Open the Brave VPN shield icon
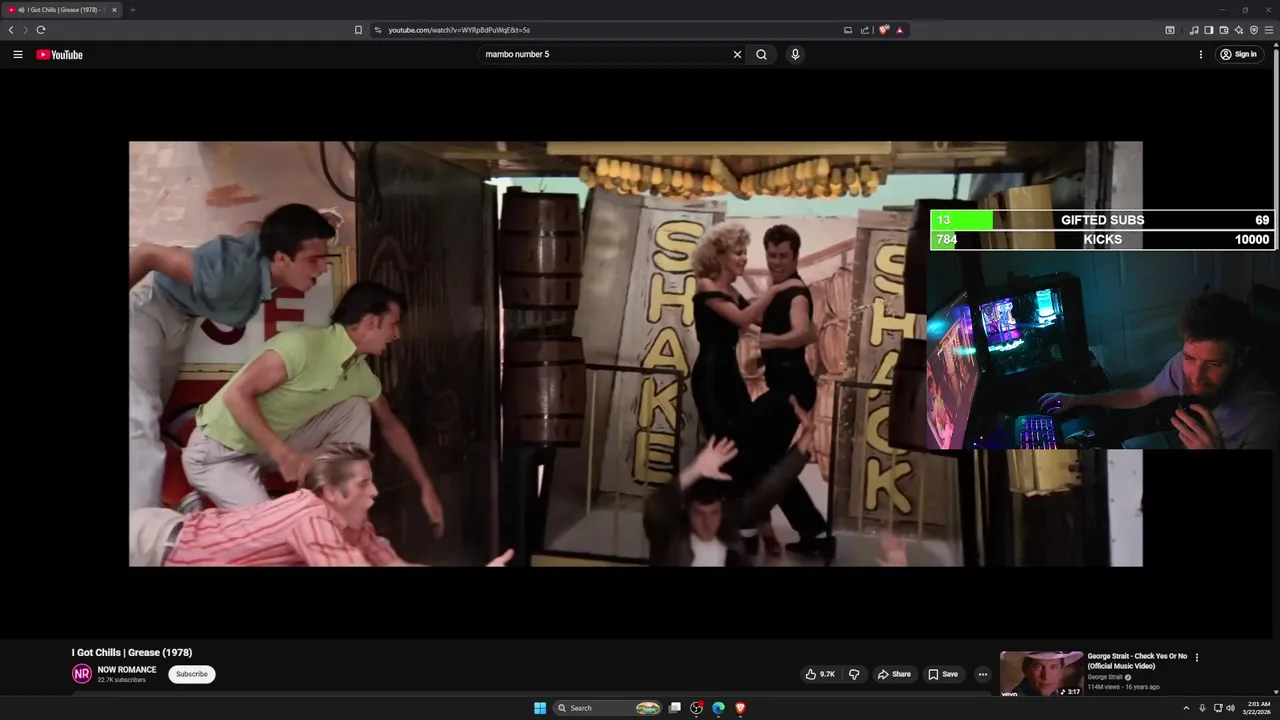Viewport: 1280px width, 720px height. [1254, 30]
